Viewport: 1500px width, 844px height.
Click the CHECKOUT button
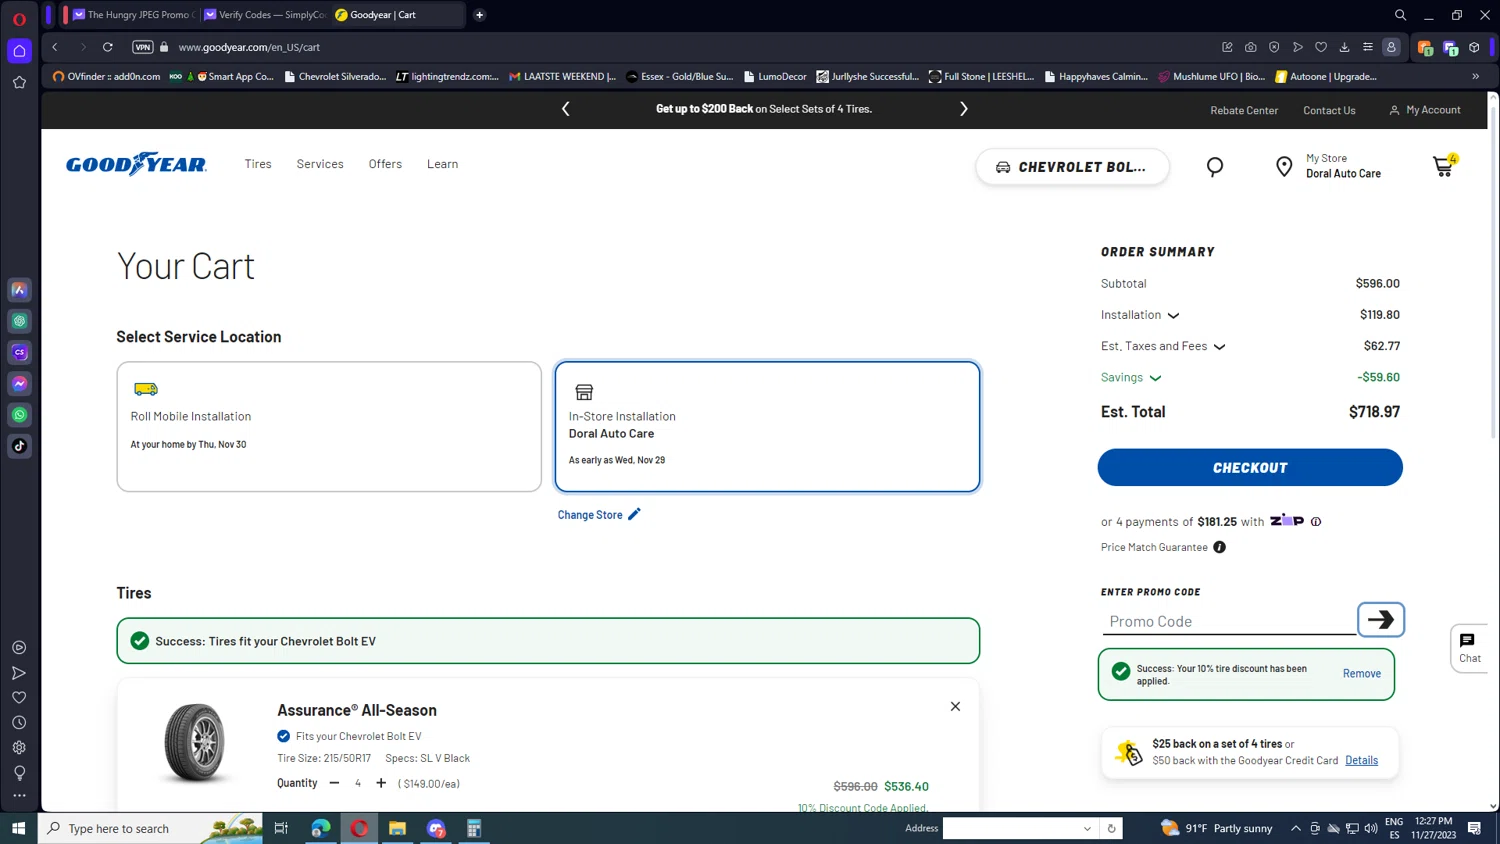tap(1250, 468)
